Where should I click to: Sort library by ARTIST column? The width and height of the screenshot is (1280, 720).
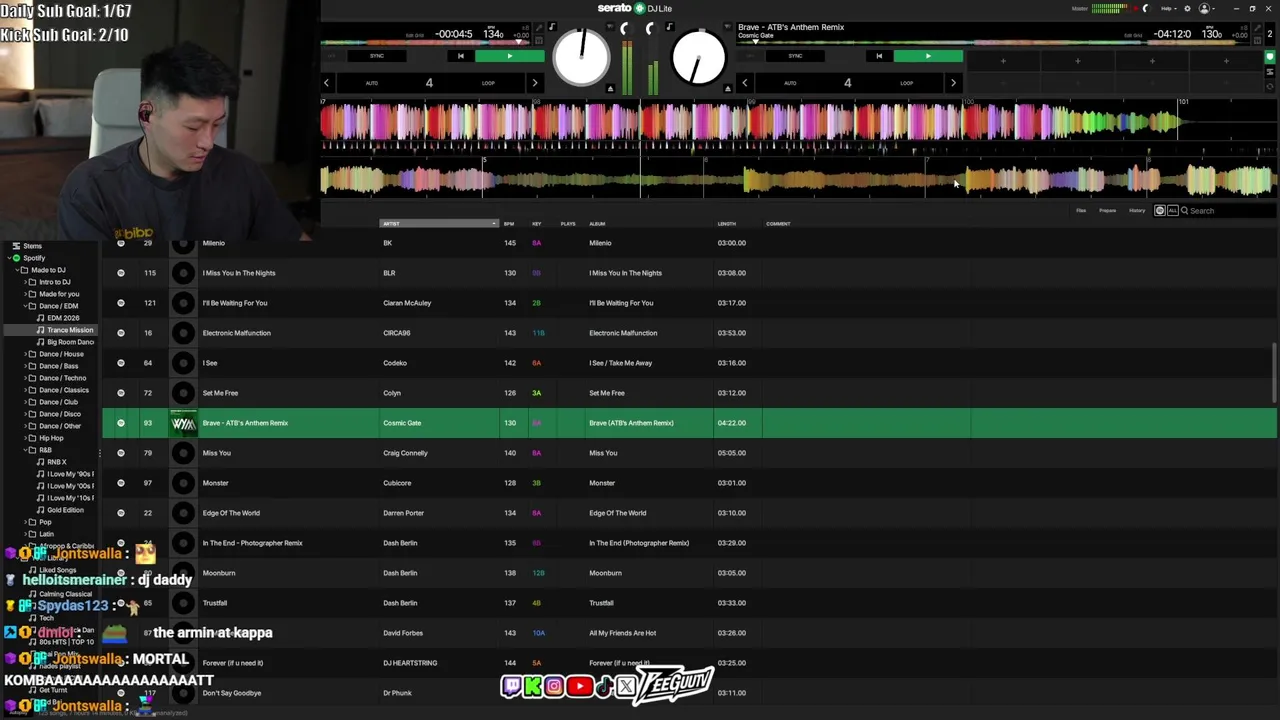tap(438, 224)
